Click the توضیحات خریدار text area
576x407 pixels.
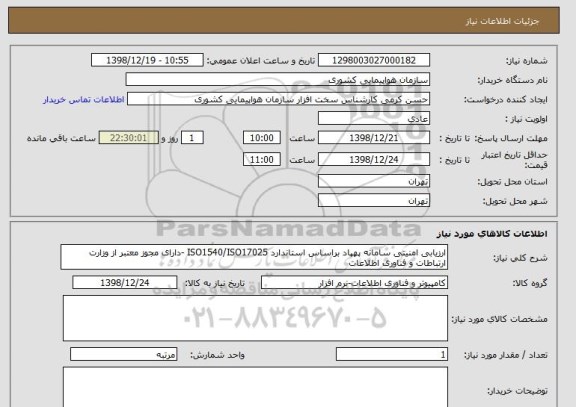point(255,387)
